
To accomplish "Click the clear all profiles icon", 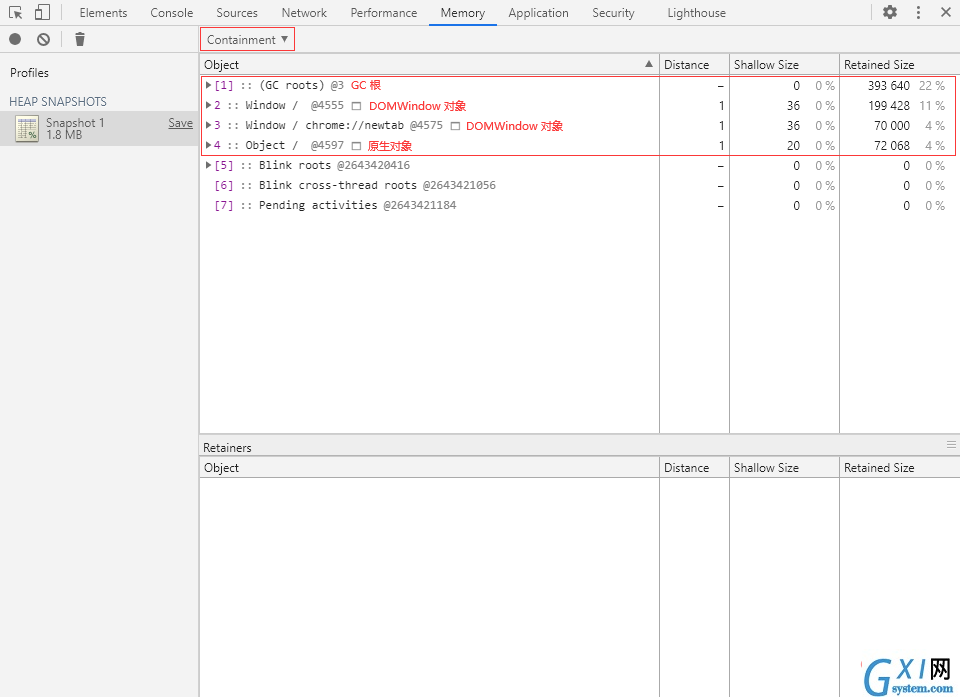I will point(43,39).
